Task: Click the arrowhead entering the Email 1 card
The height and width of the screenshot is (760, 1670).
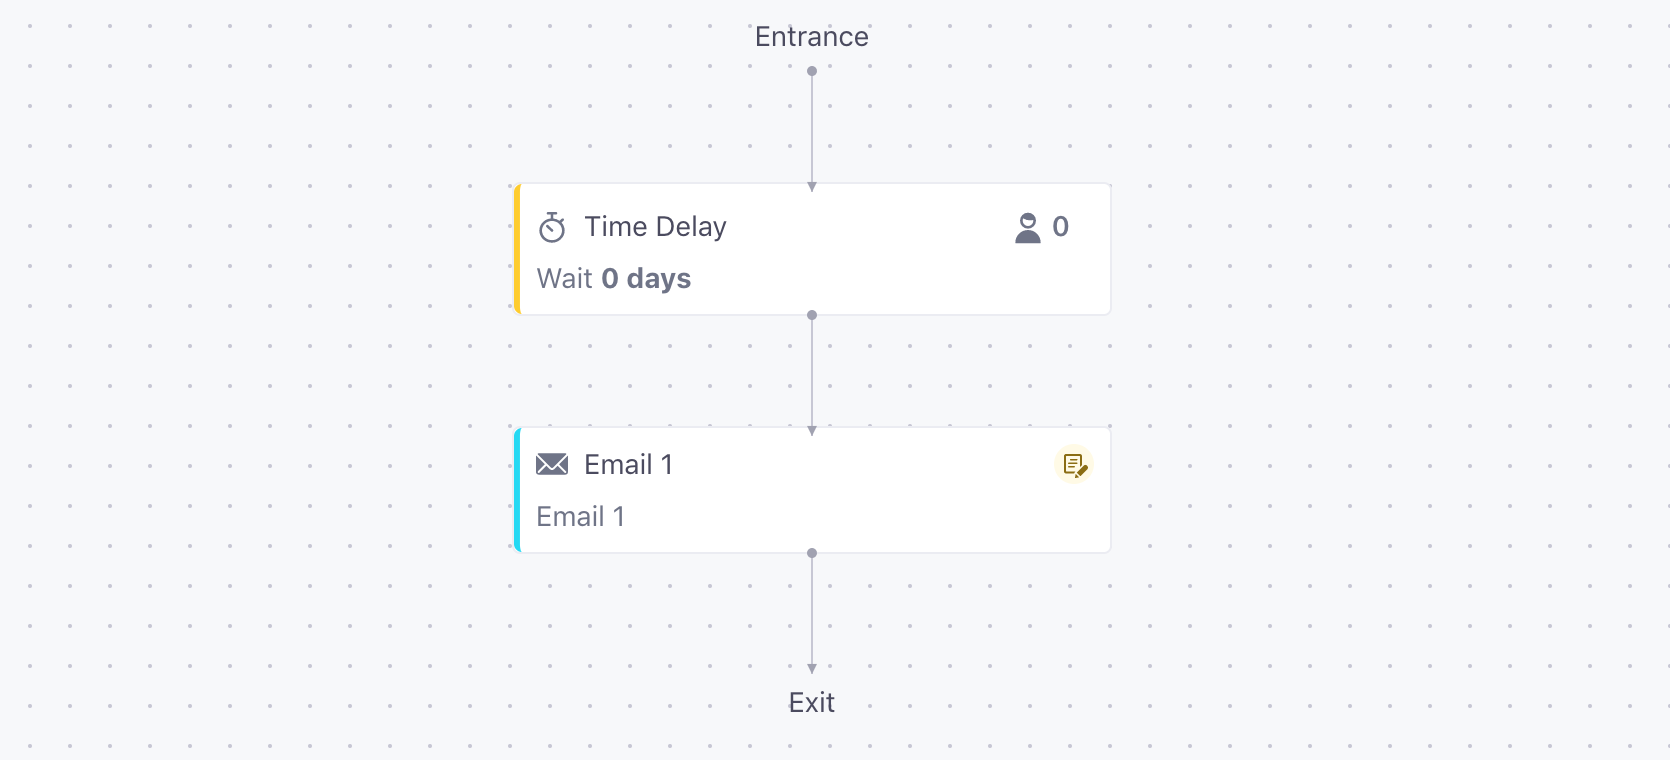Action: pos(812,431)
